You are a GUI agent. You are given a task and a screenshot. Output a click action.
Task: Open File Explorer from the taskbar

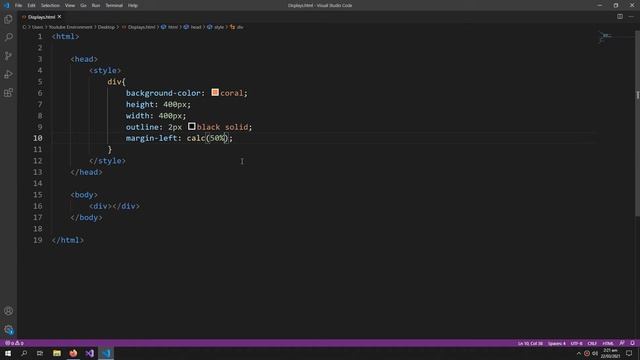coord(57,353)
